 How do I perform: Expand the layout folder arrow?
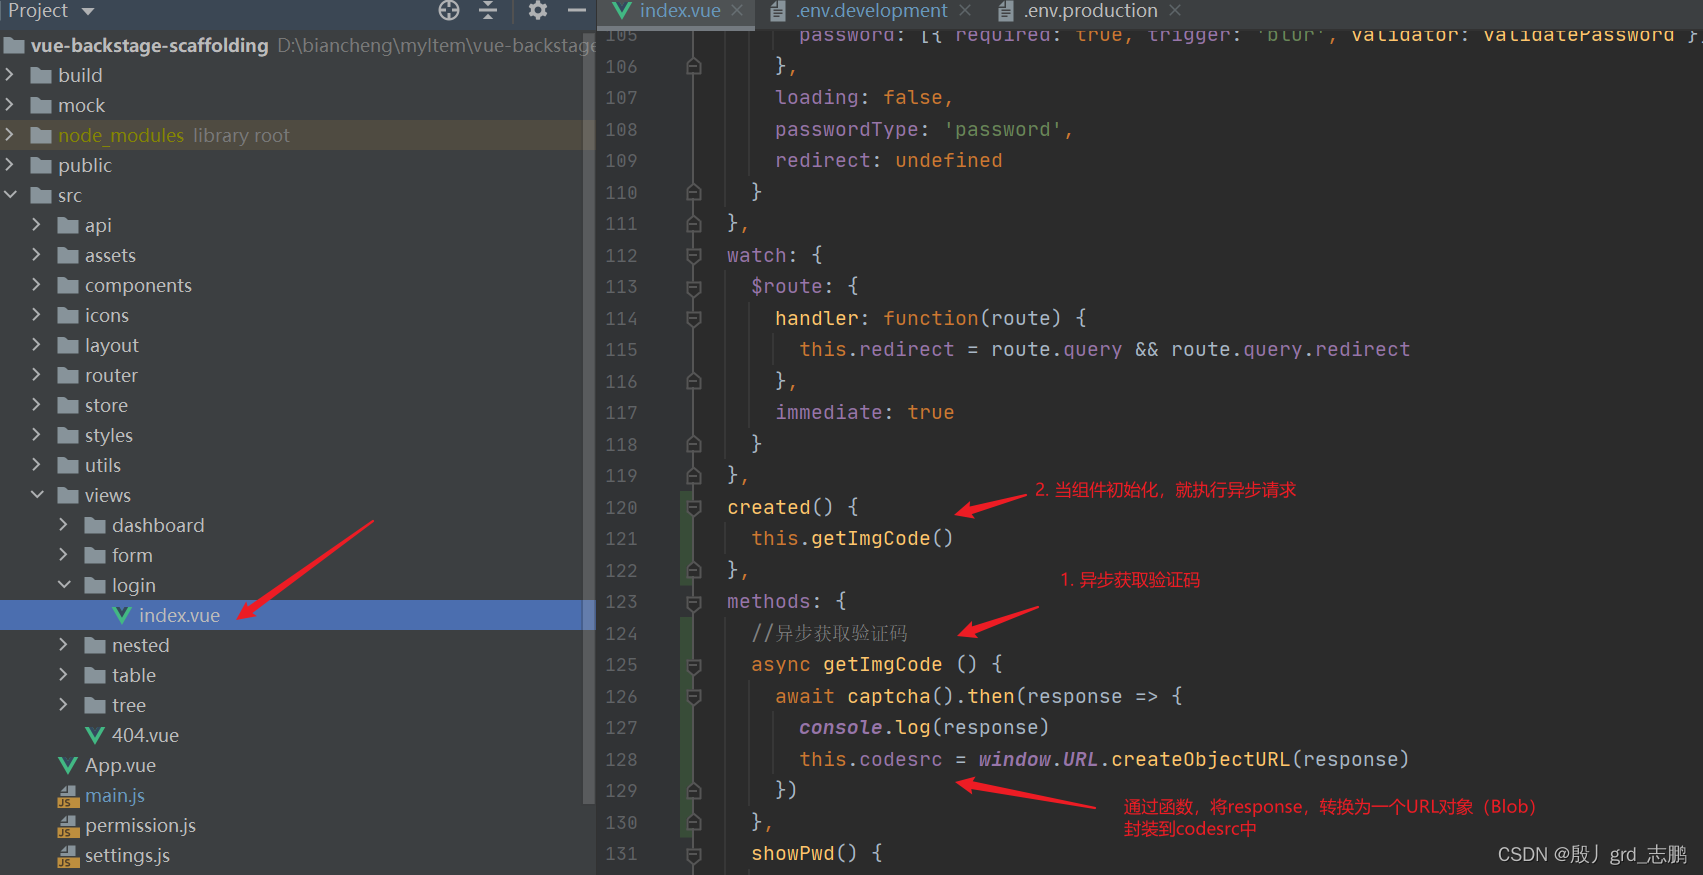(x=37, y=345)
